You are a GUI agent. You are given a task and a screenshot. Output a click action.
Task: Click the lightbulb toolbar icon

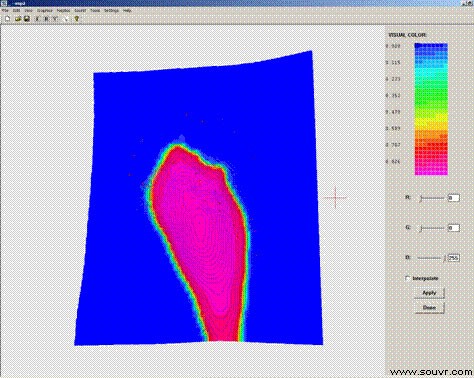[x=77, y=19]
